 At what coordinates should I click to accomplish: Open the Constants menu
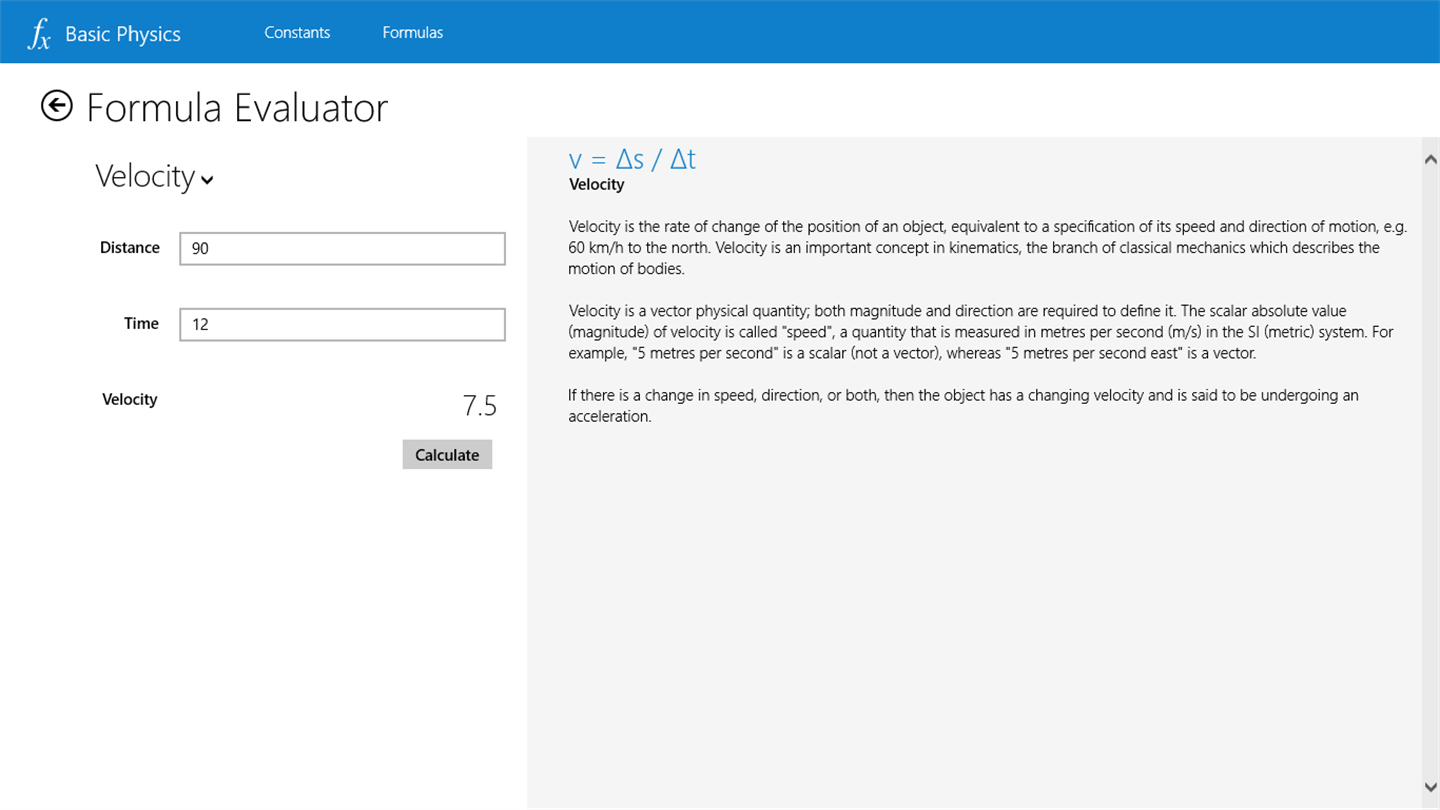click(x=297, y=33)
